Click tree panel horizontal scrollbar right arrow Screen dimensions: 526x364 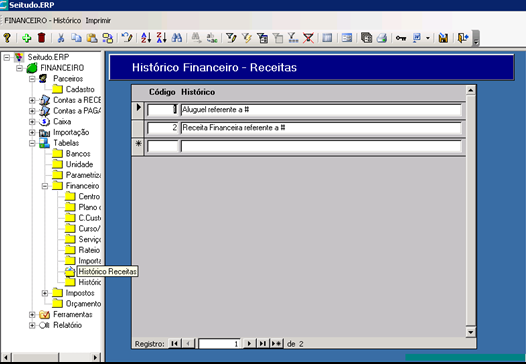pos(96,357)
